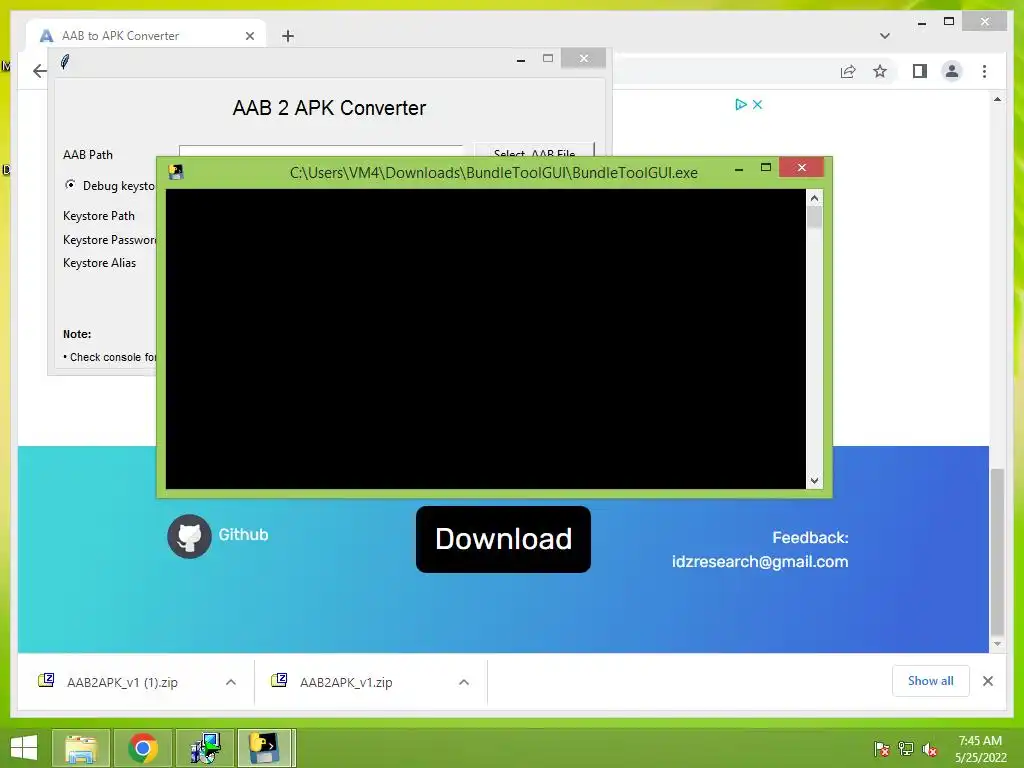
Task: Click the console scrollbar up arrow
Action: (x=814, y=198)
